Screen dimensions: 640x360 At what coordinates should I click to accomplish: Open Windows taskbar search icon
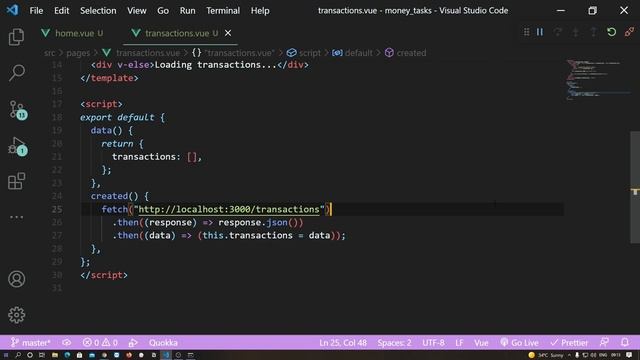pyautogui.click(x=18, y=355)
